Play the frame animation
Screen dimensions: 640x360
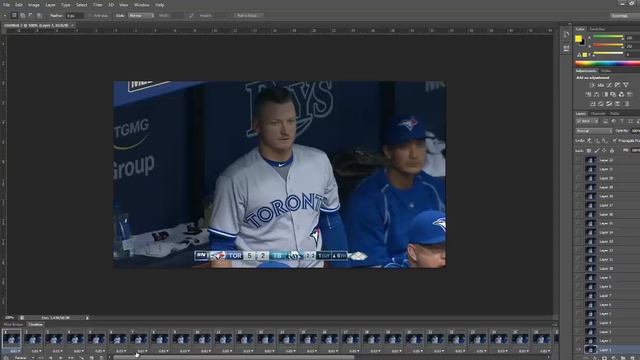[x=60, y=358]
